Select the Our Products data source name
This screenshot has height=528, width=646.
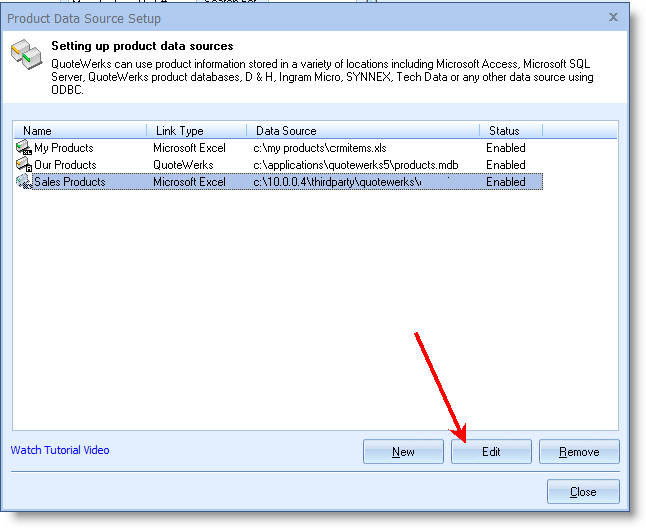pyautogui.click(x=65, y=165)
